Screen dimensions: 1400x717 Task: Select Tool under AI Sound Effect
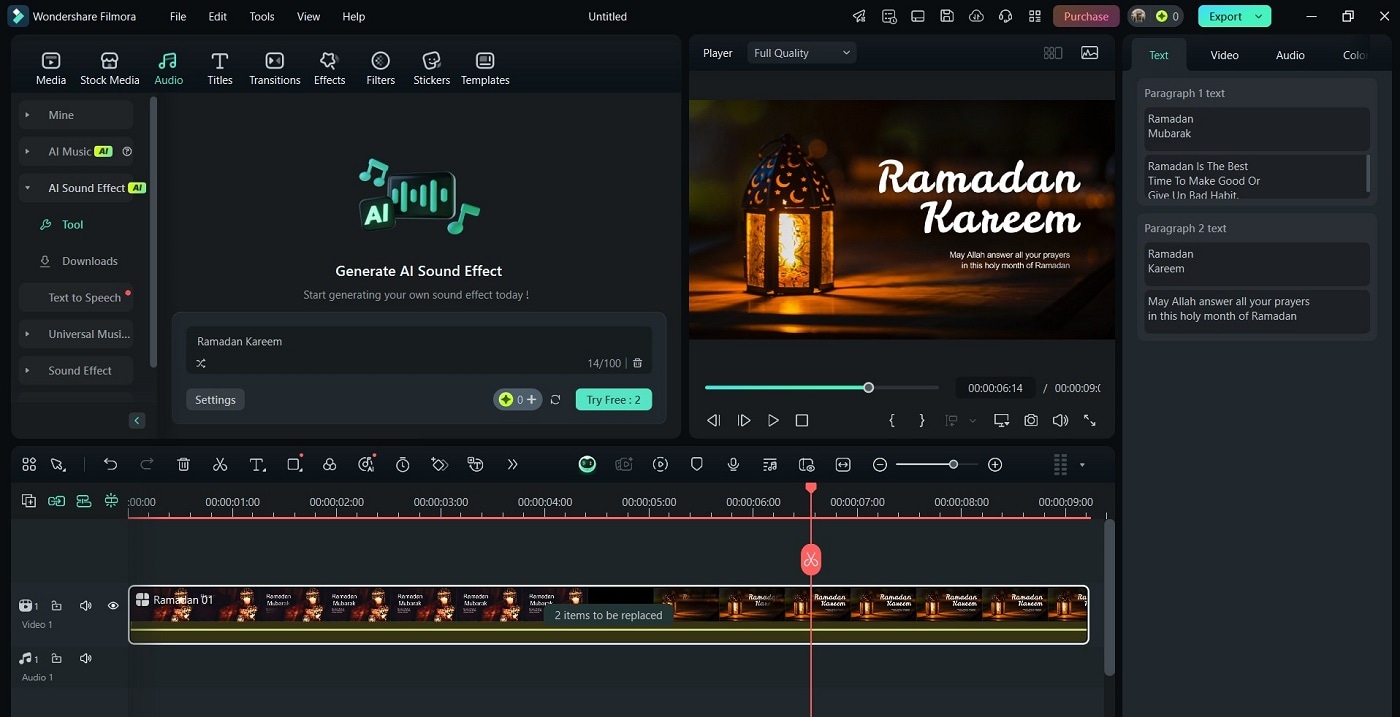click(72, 225)
